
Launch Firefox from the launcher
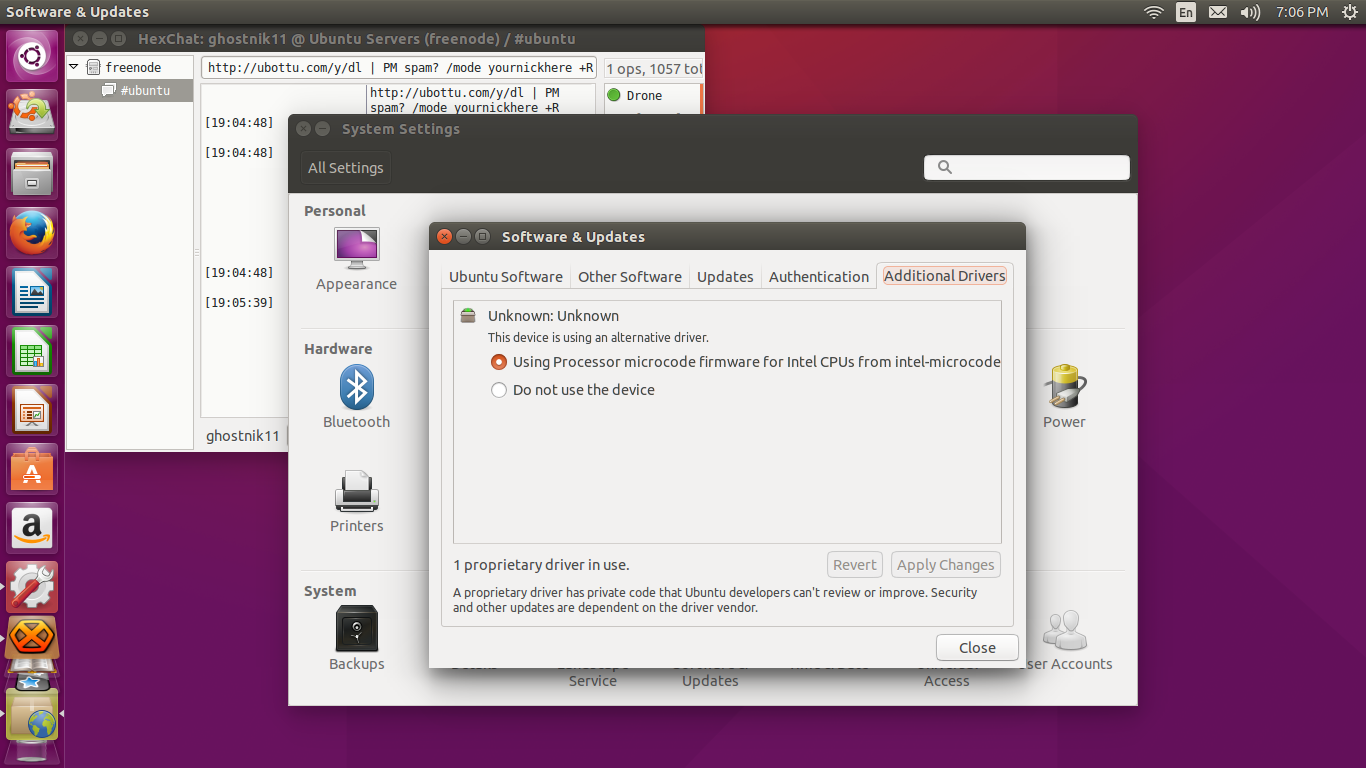coord(33,233)
